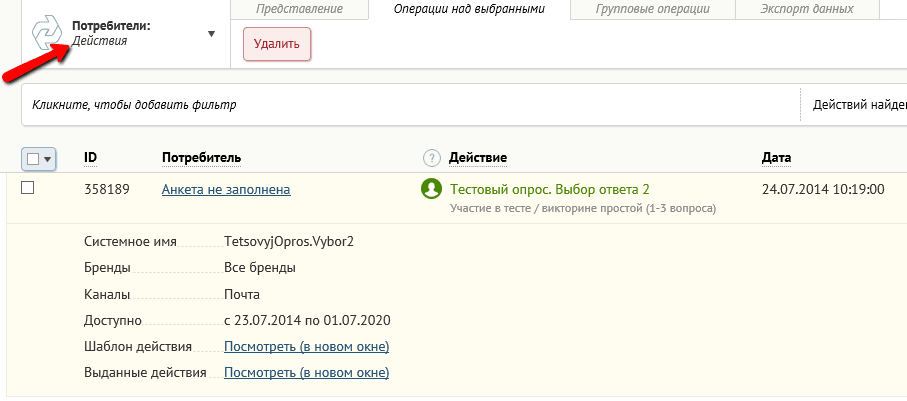Sort by the ID column header
This screenshot has width=907, height=401.
[x=90, y=158]
